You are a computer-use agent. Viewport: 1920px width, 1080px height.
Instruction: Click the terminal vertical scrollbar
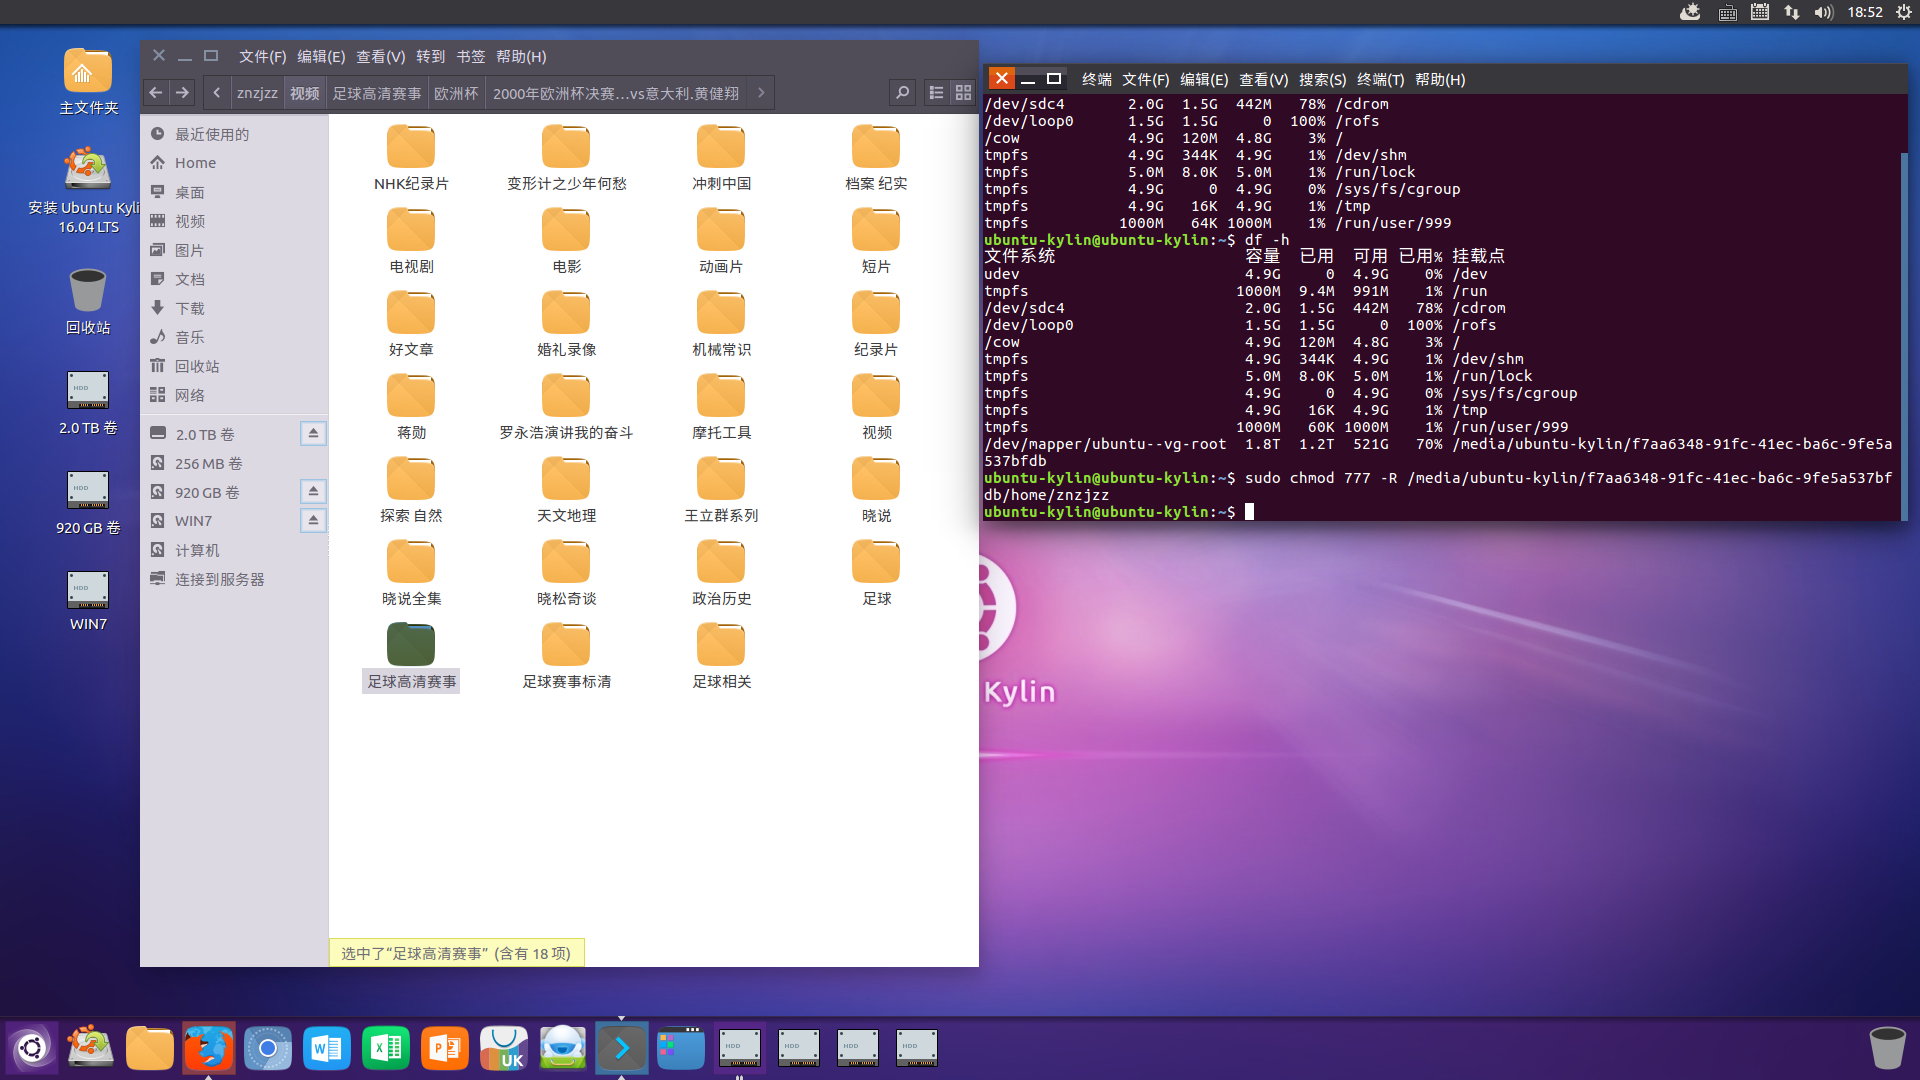point(1904,335)
